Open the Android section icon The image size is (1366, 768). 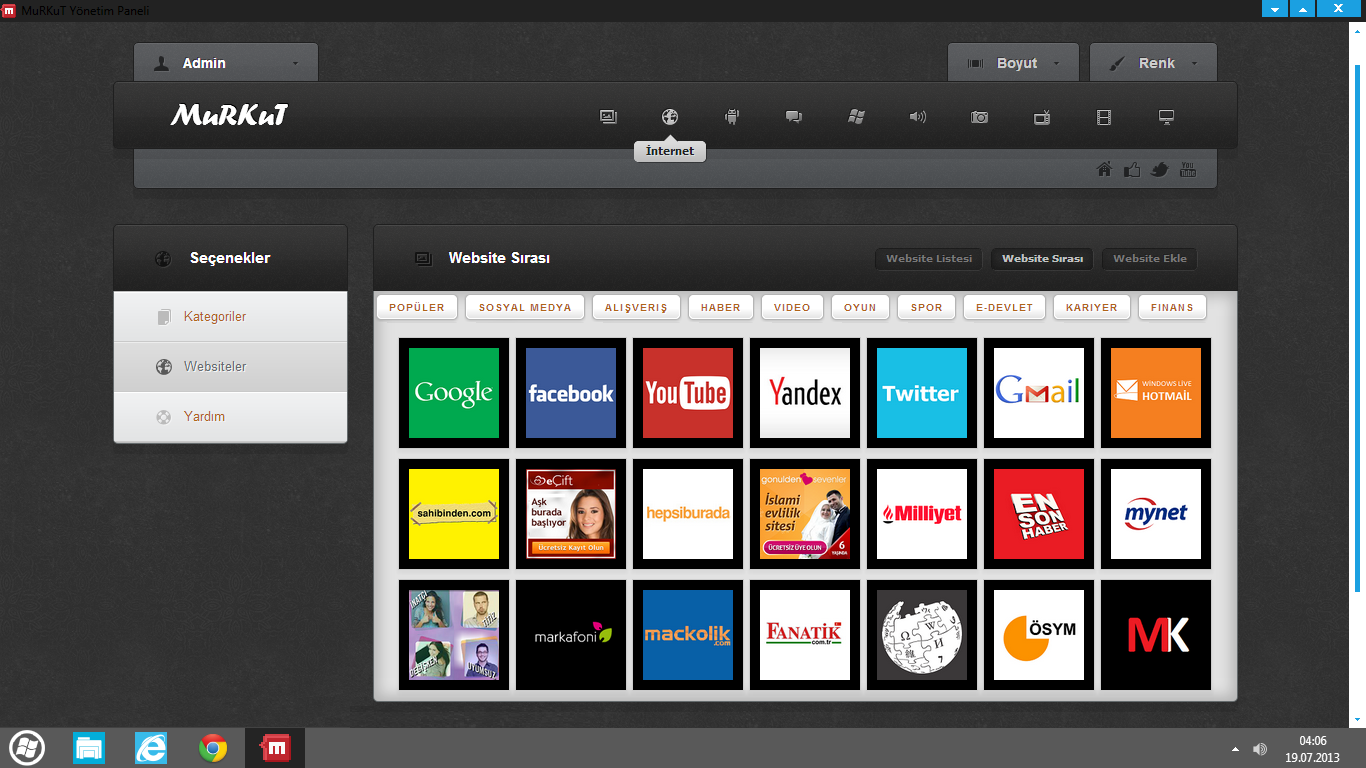click(x=732, y=117)
